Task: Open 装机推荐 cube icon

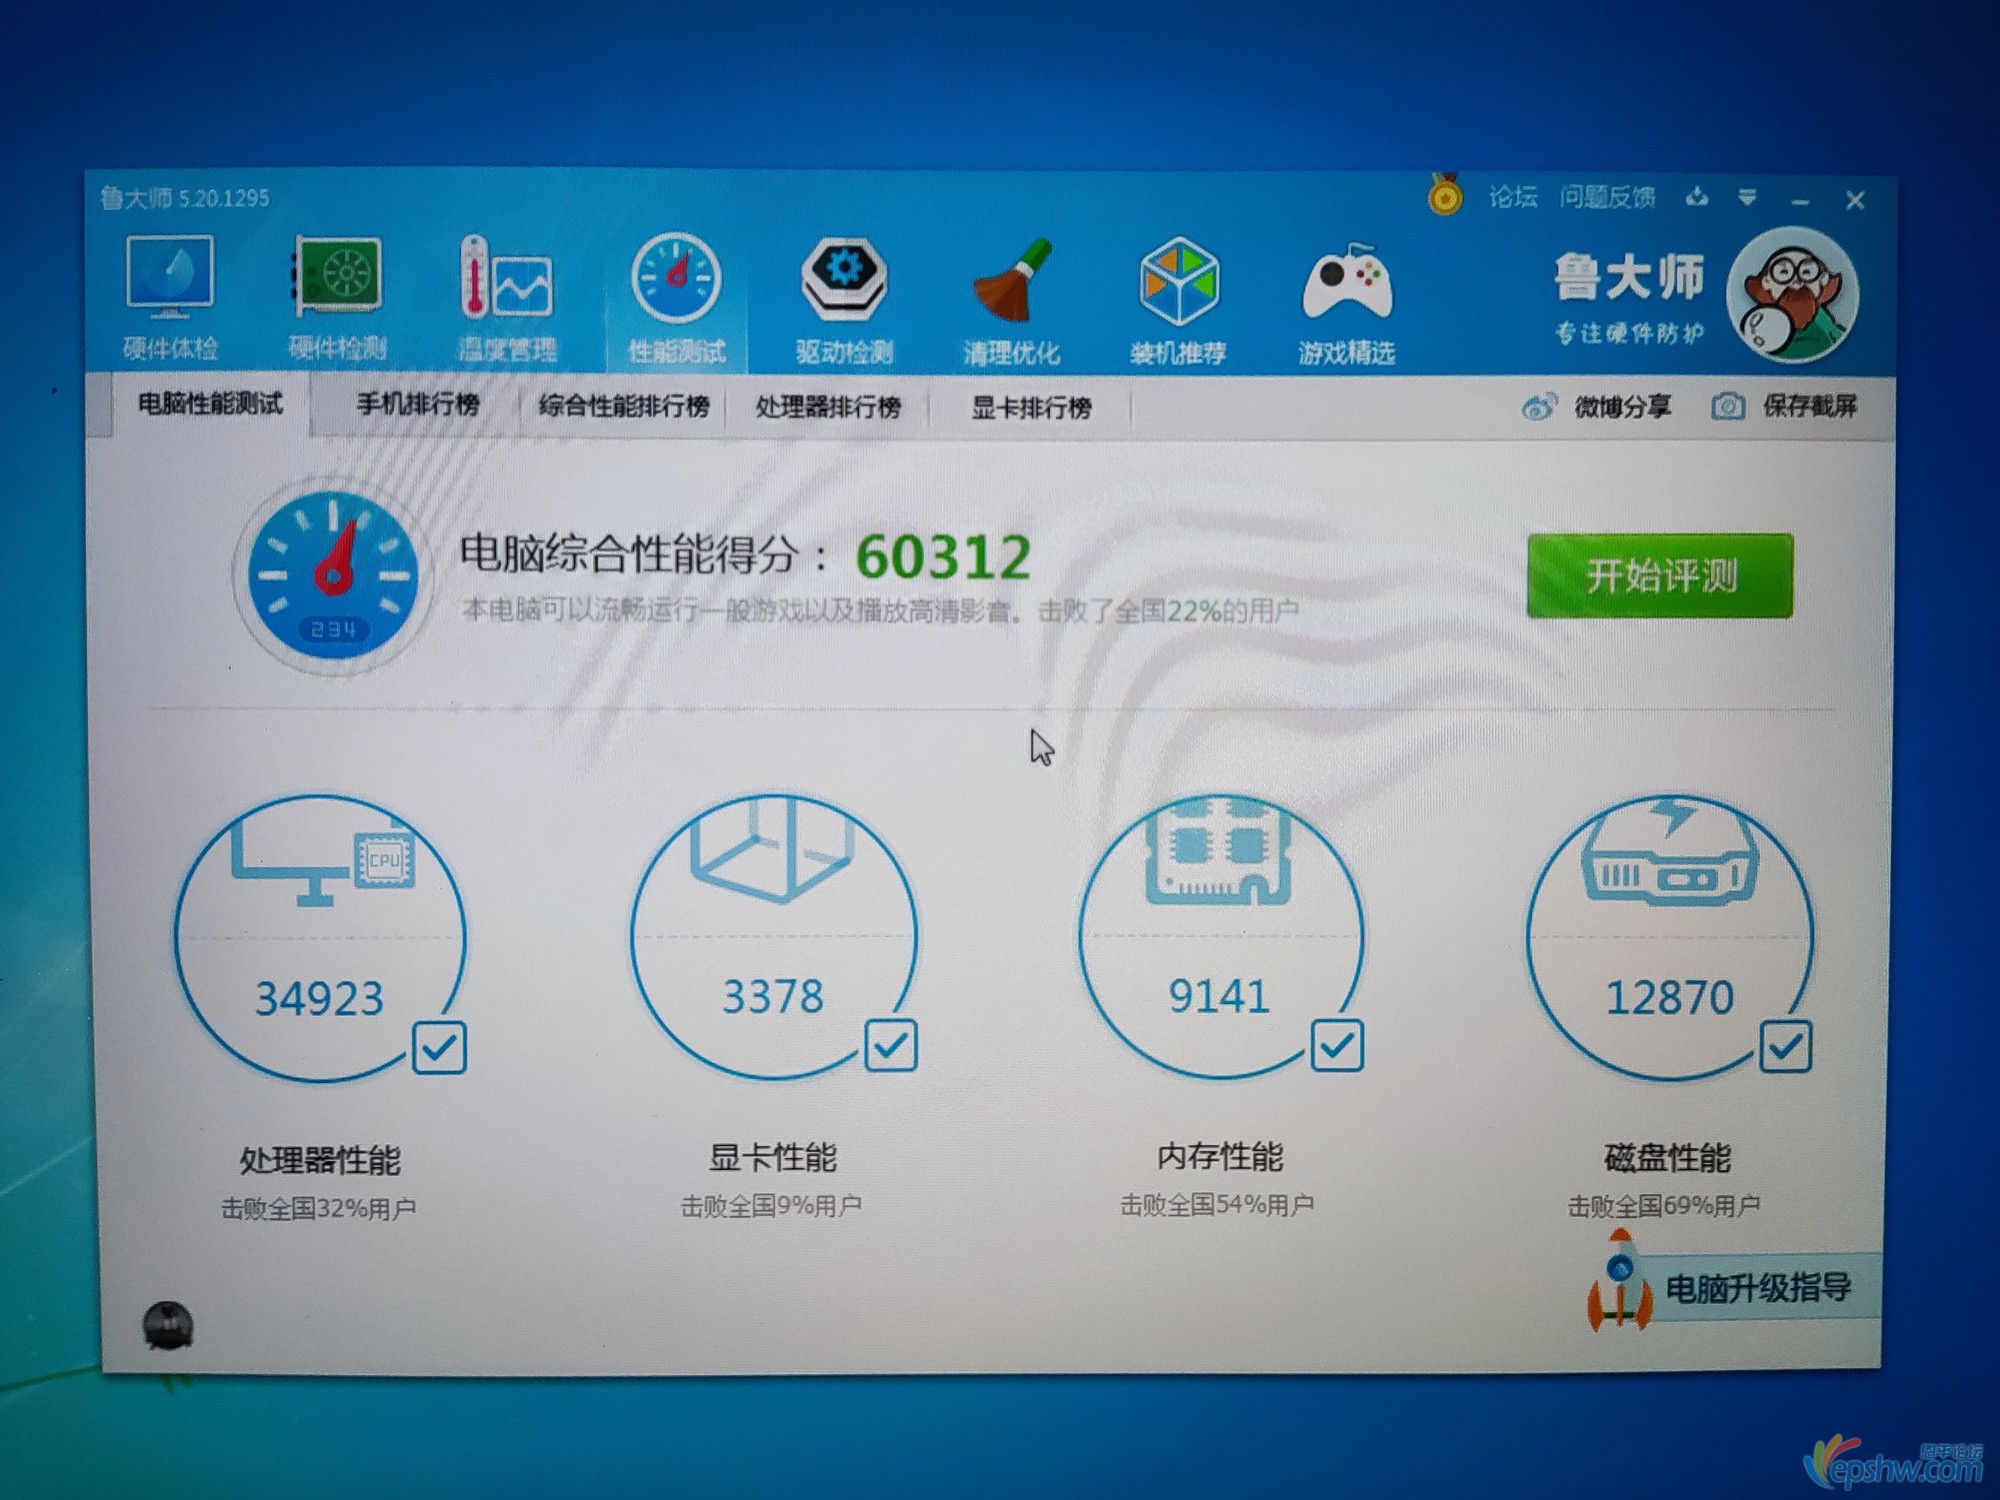Action: (x=1179, y=281)
